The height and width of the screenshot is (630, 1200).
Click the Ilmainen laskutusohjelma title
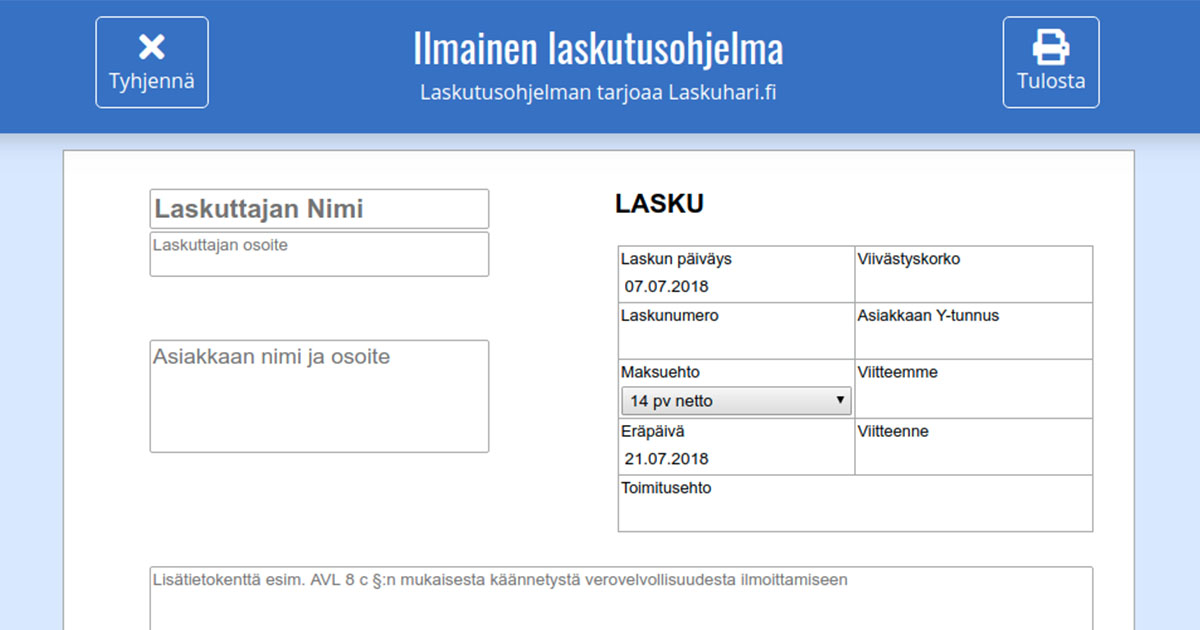[598, 48]
